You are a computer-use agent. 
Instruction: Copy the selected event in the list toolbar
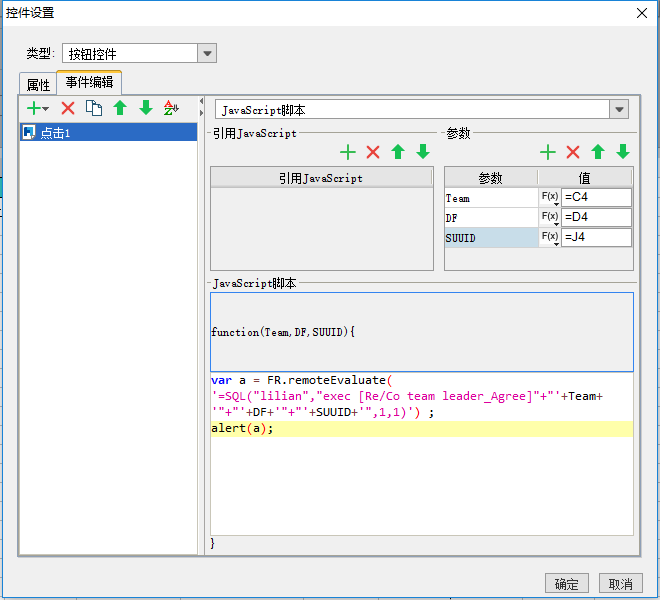94,108
